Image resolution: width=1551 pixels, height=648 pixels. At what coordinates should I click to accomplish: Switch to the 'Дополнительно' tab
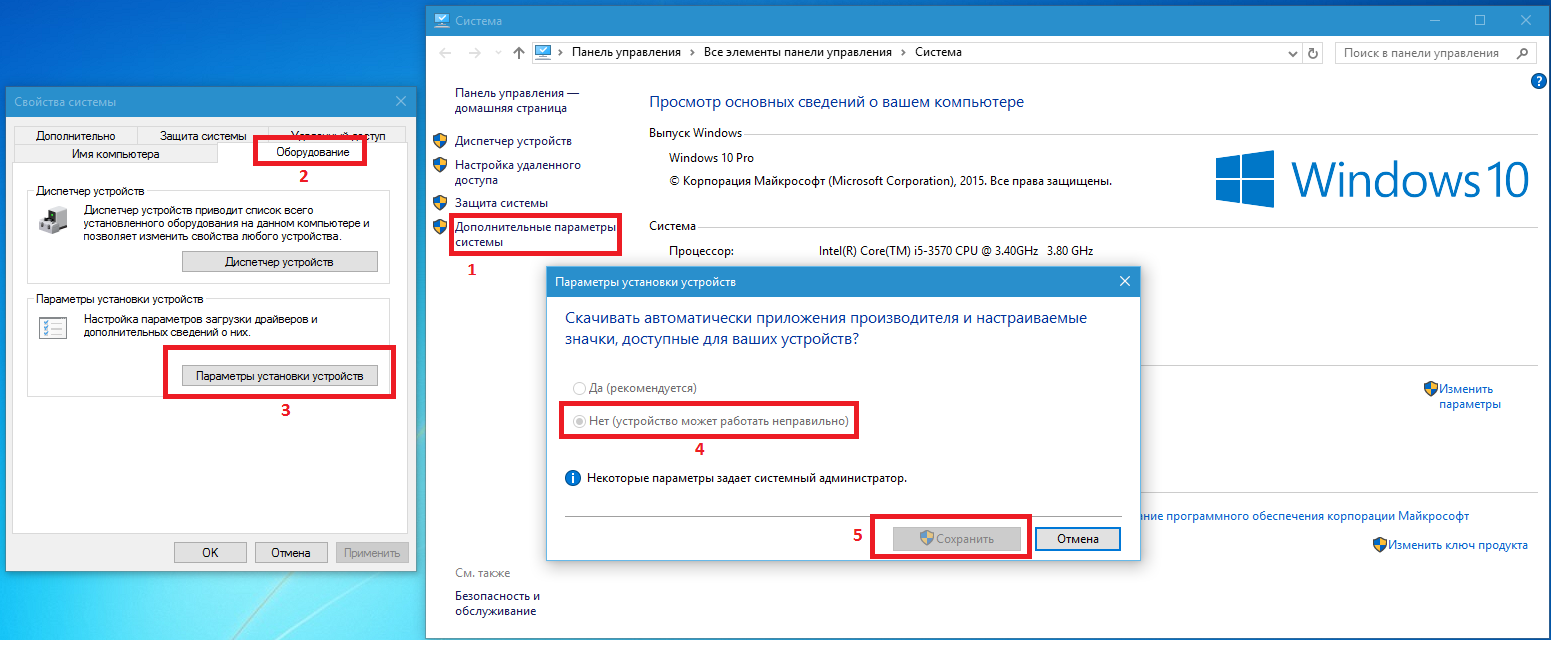(76, 136)
